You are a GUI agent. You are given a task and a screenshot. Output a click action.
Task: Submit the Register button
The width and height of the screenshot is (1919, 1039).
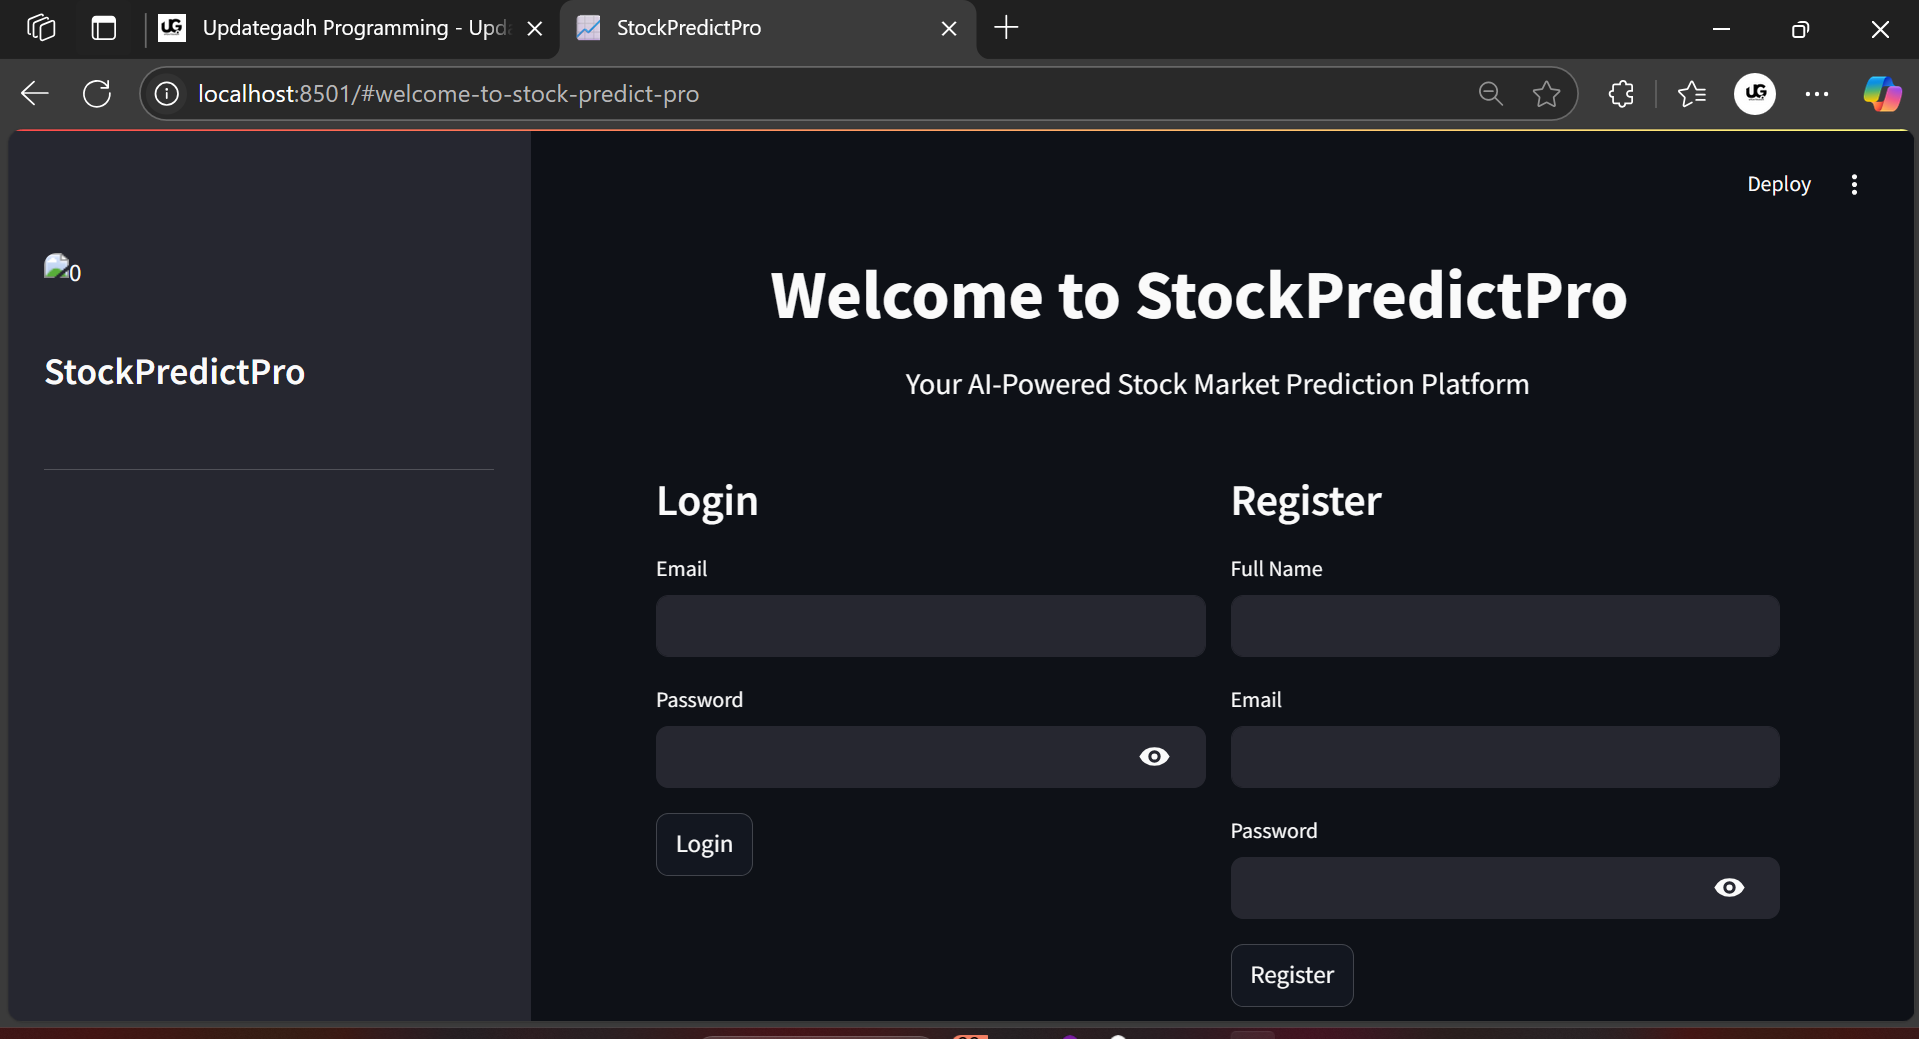pyautogui.click(x=1292, y=976)
